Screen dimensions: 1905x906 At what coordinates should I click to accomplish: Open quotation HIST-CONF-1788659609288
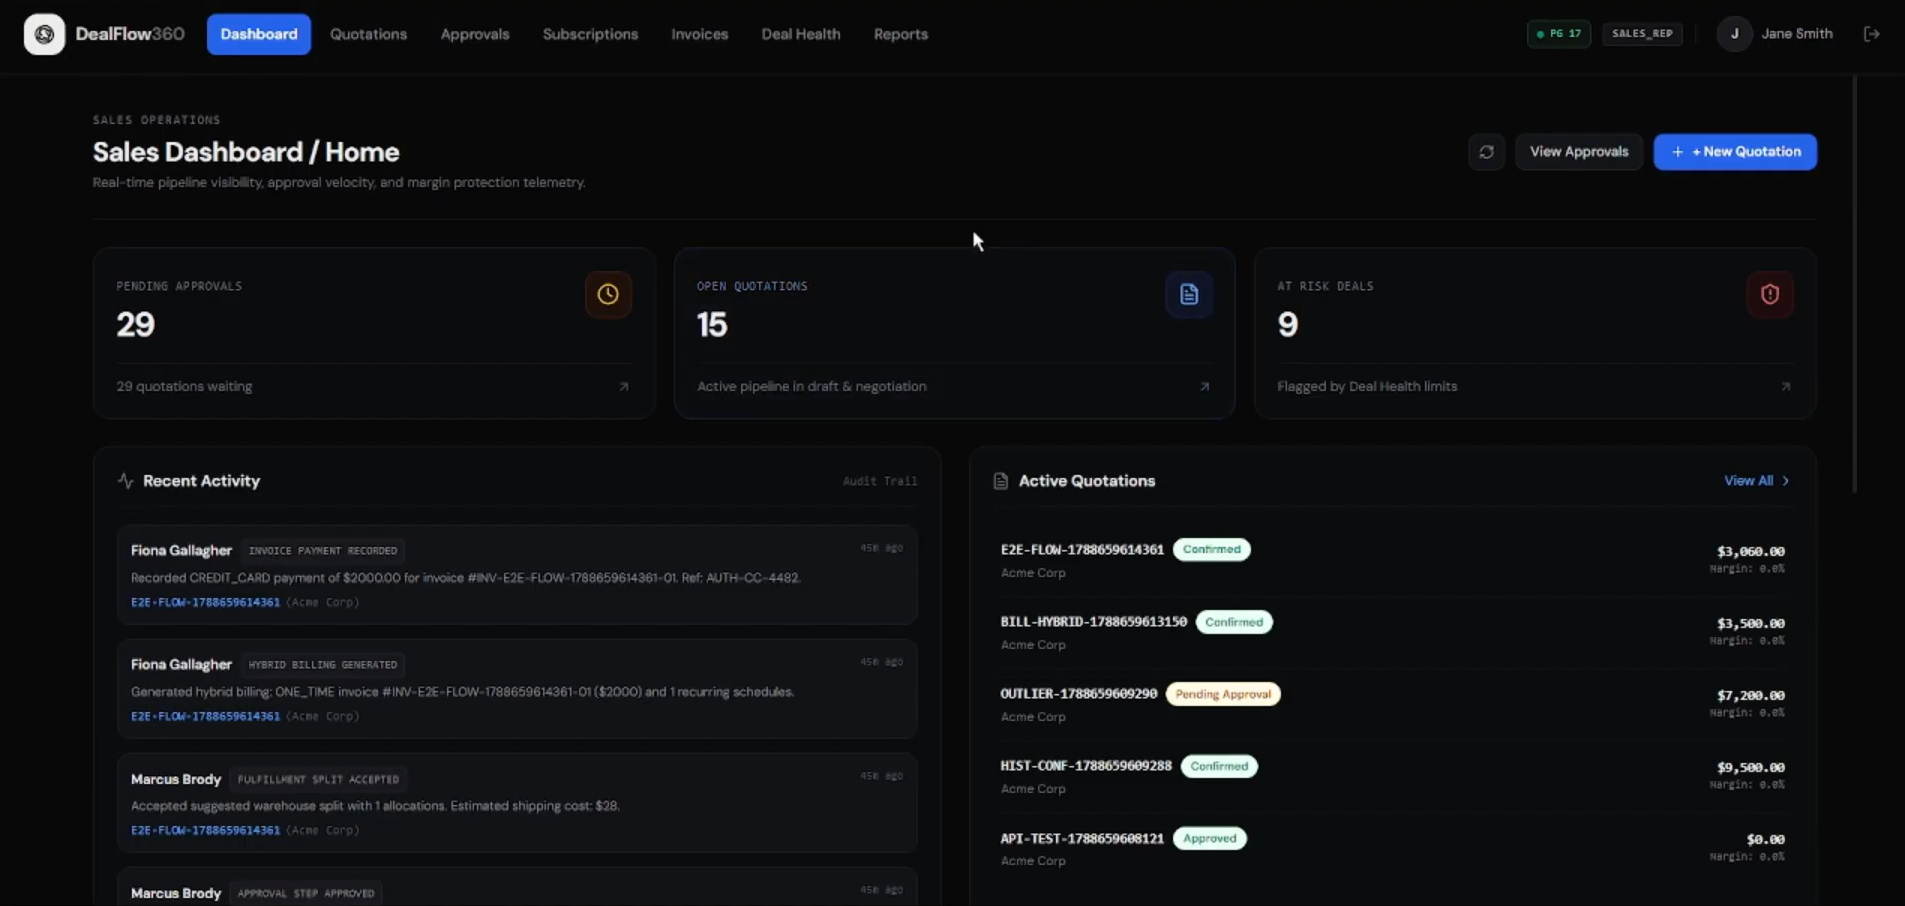coord(1085,765)
